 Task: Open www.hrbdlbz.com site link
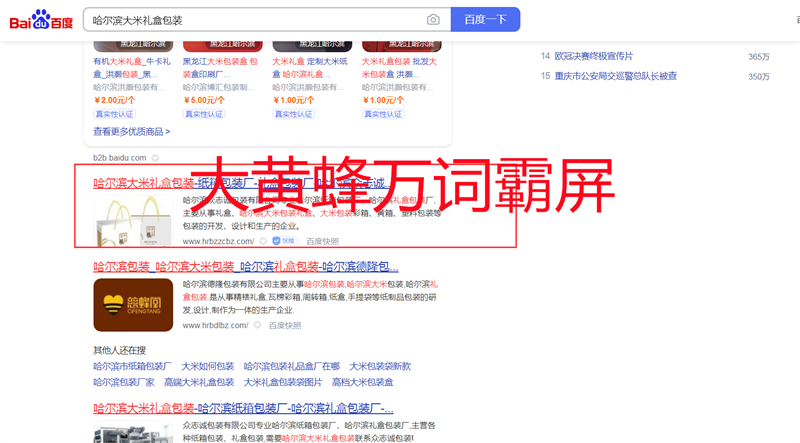(215, 325)
